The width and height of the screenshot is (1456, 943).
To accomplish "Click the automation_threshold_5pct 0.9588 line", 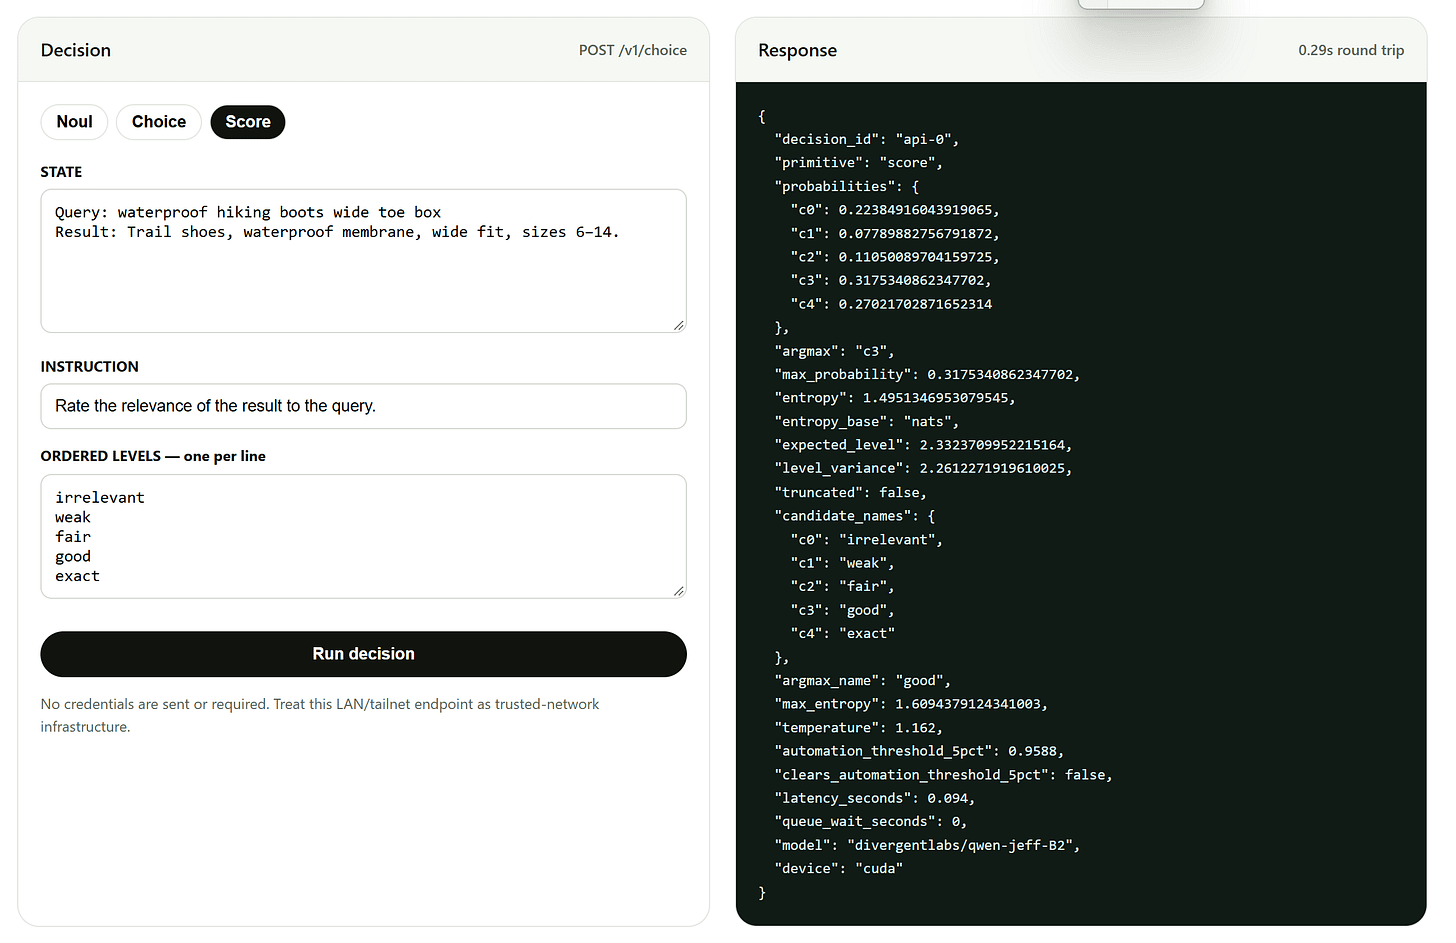I will [x=919, y=751].
